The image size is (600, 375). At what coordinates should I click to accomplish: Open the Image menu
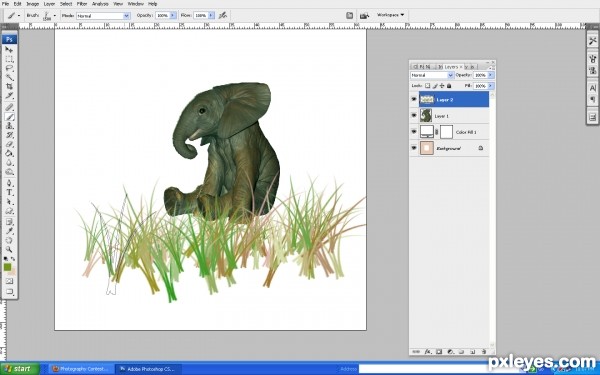33,4
